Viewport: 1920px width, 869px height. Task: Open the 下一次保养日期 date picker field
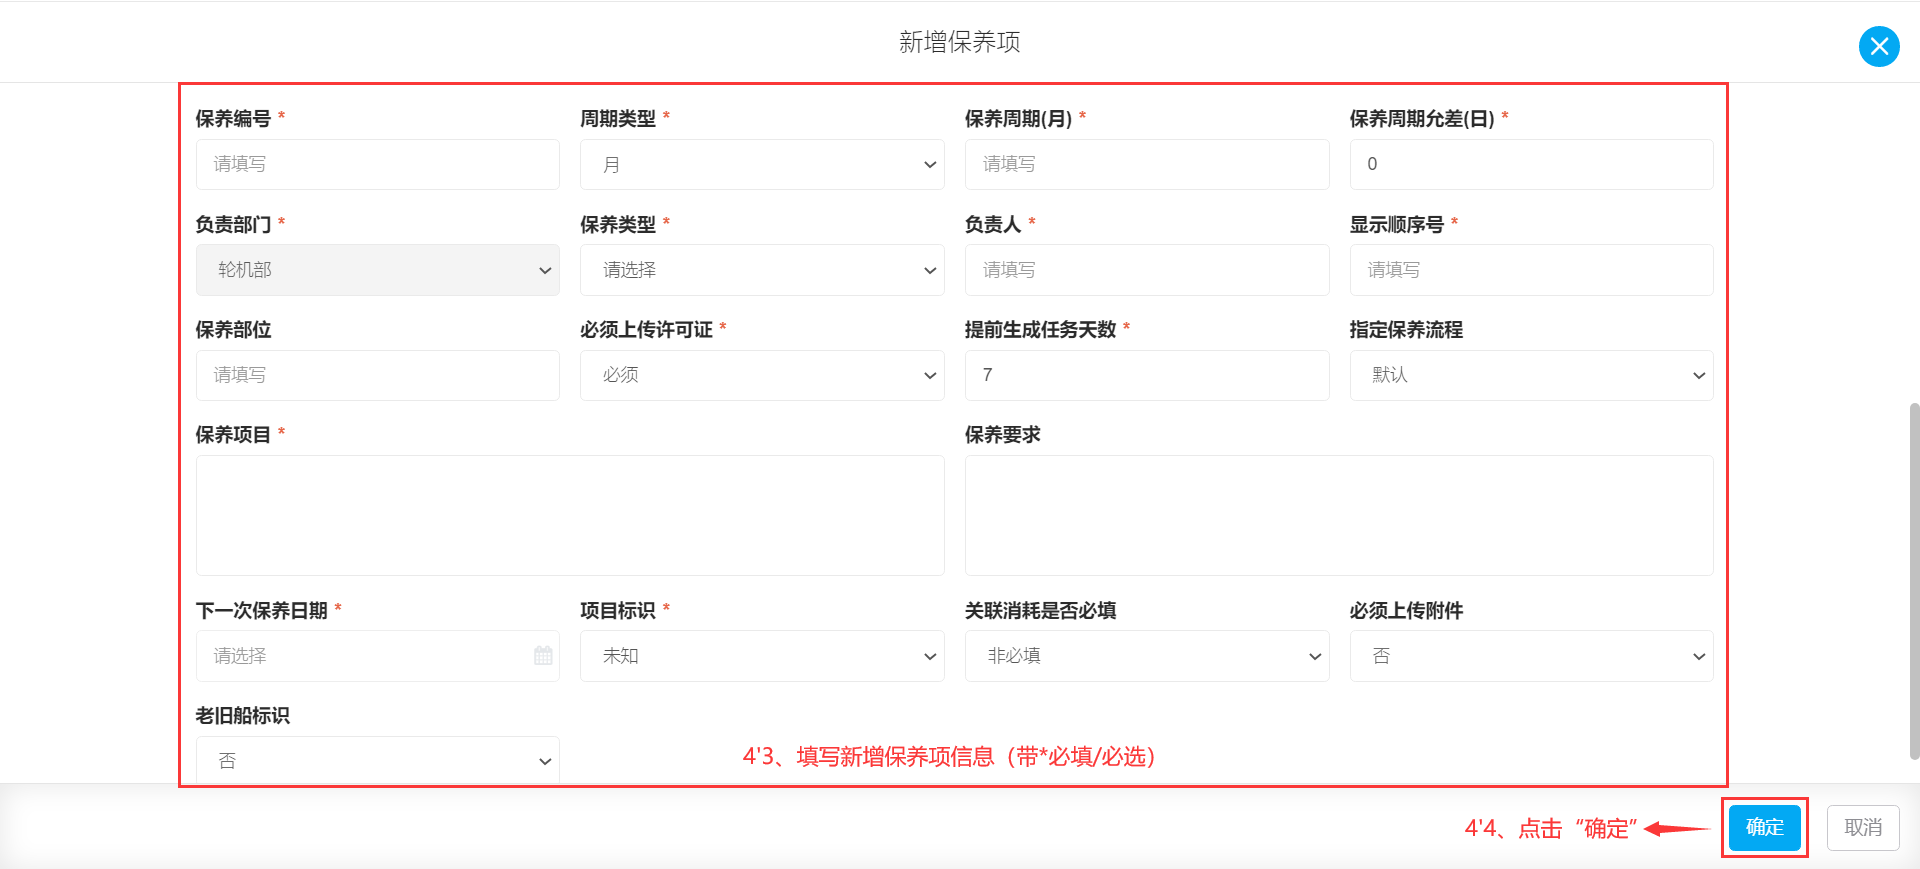coord(377,656)
